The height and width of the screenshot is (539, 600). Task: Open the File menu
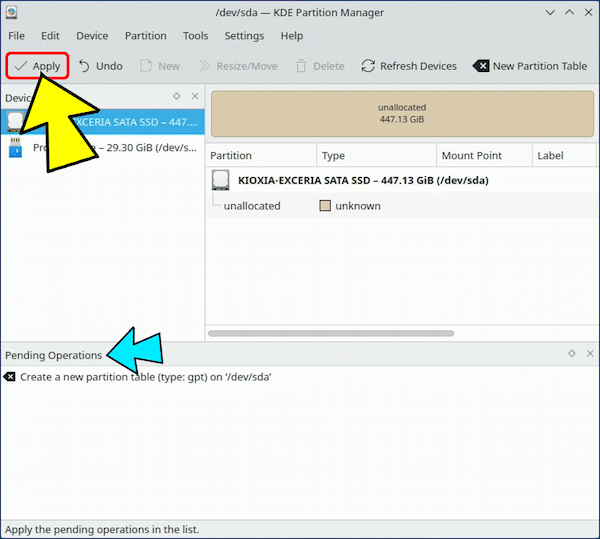tap(16, 36)
